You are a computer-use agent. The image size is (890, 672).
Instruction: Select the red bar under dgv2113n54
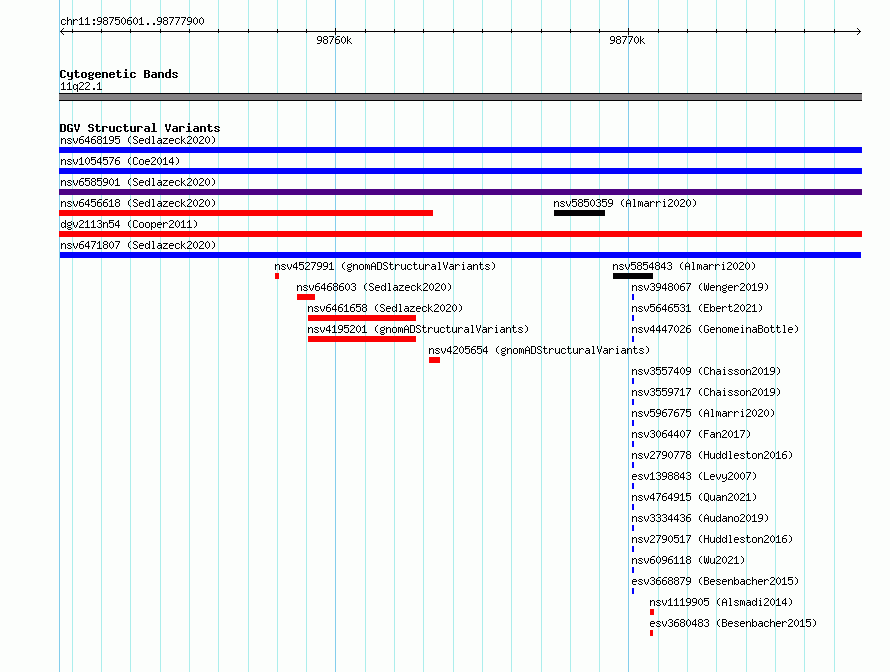460,234
